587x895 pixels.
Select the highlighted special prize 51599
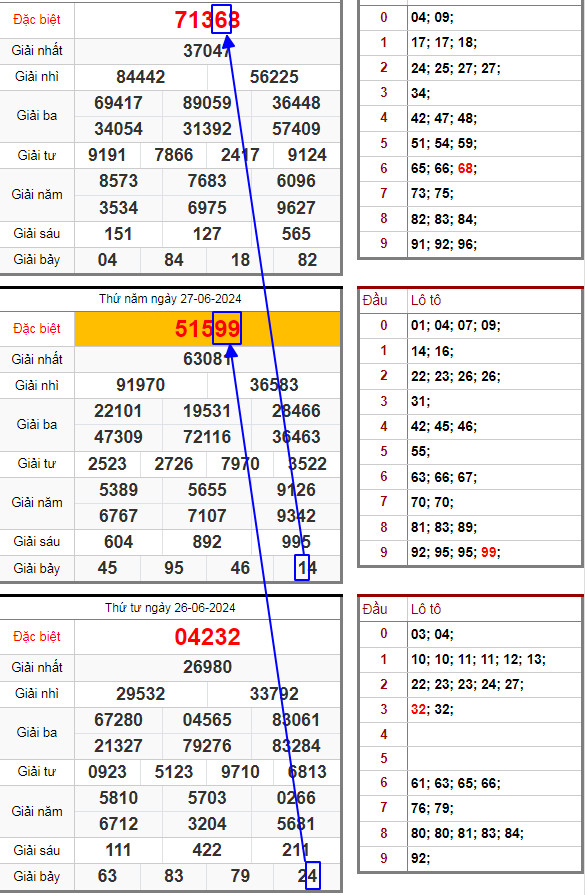[207, 329]
